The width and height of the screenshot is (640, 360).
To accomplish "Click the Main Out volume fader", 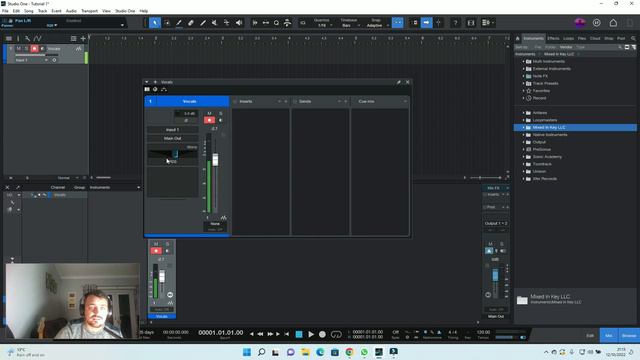I will coord(495,275).
